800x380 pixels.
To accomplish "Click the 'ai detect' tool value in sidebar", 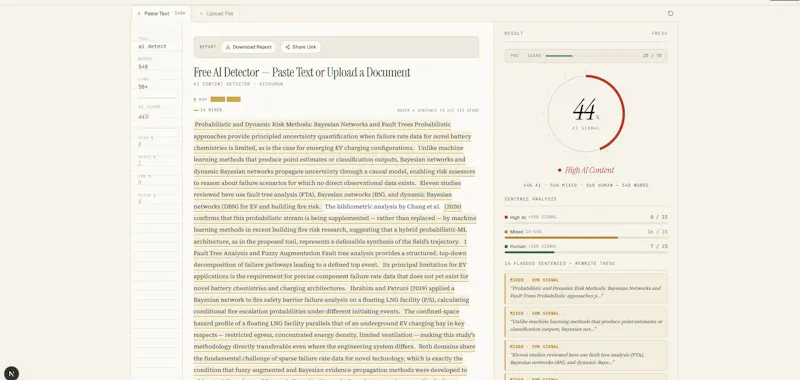I will pos(152,46).
